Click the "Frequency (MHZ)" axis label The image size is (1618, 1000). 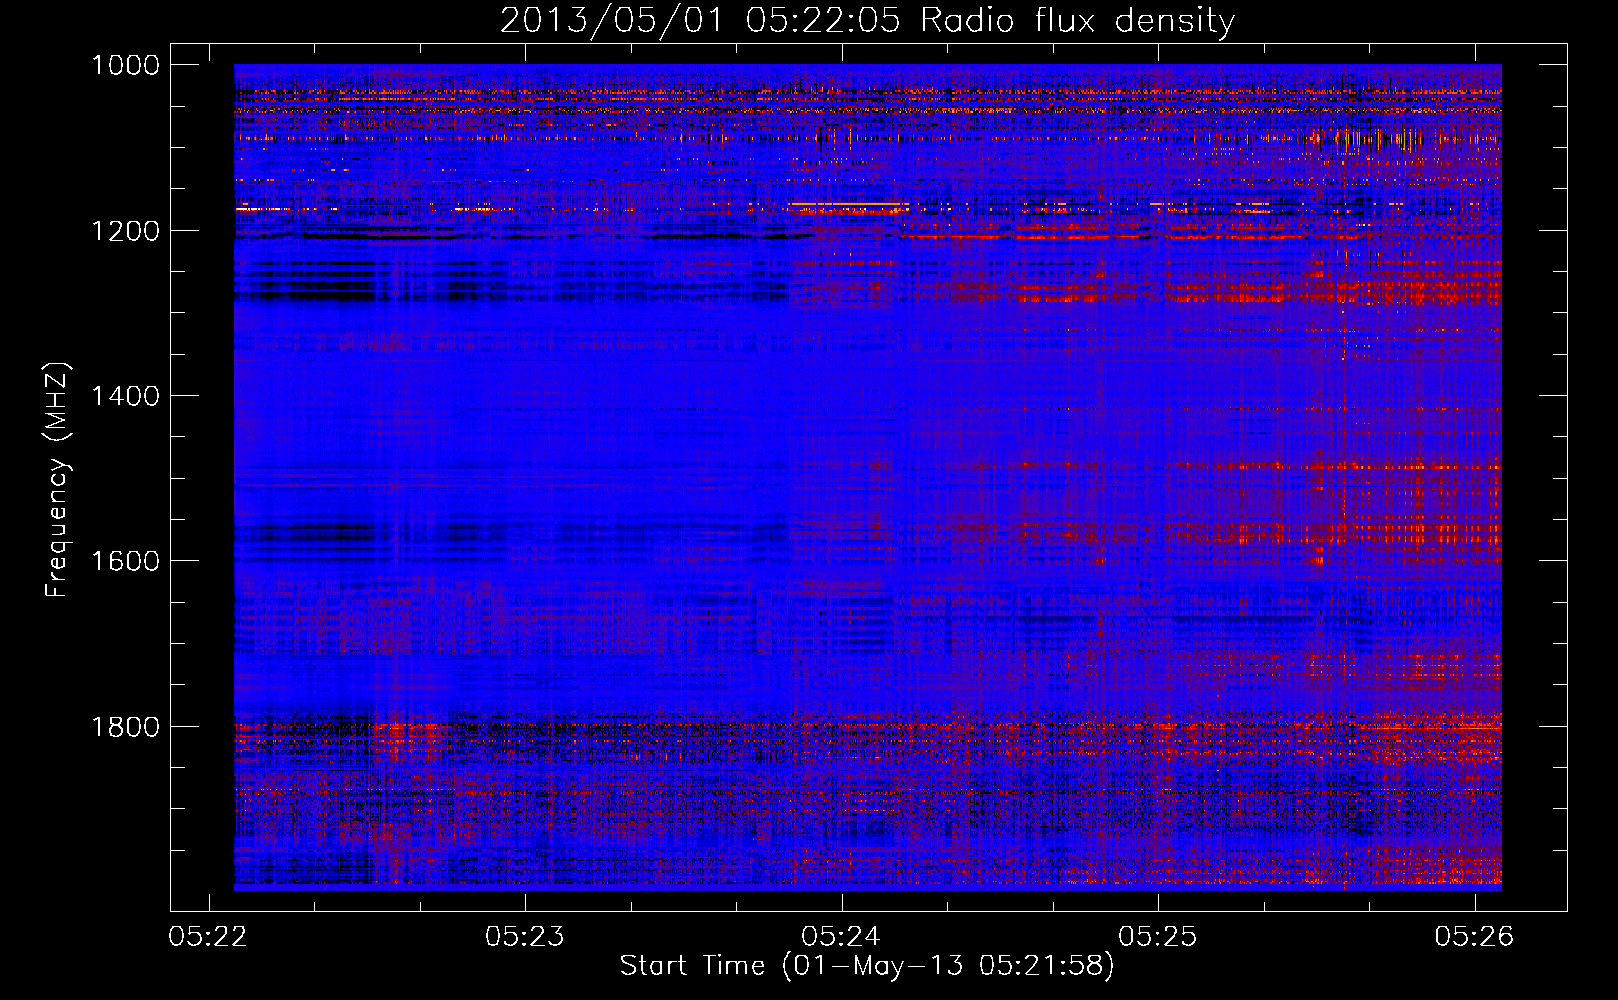click(57, 480)
